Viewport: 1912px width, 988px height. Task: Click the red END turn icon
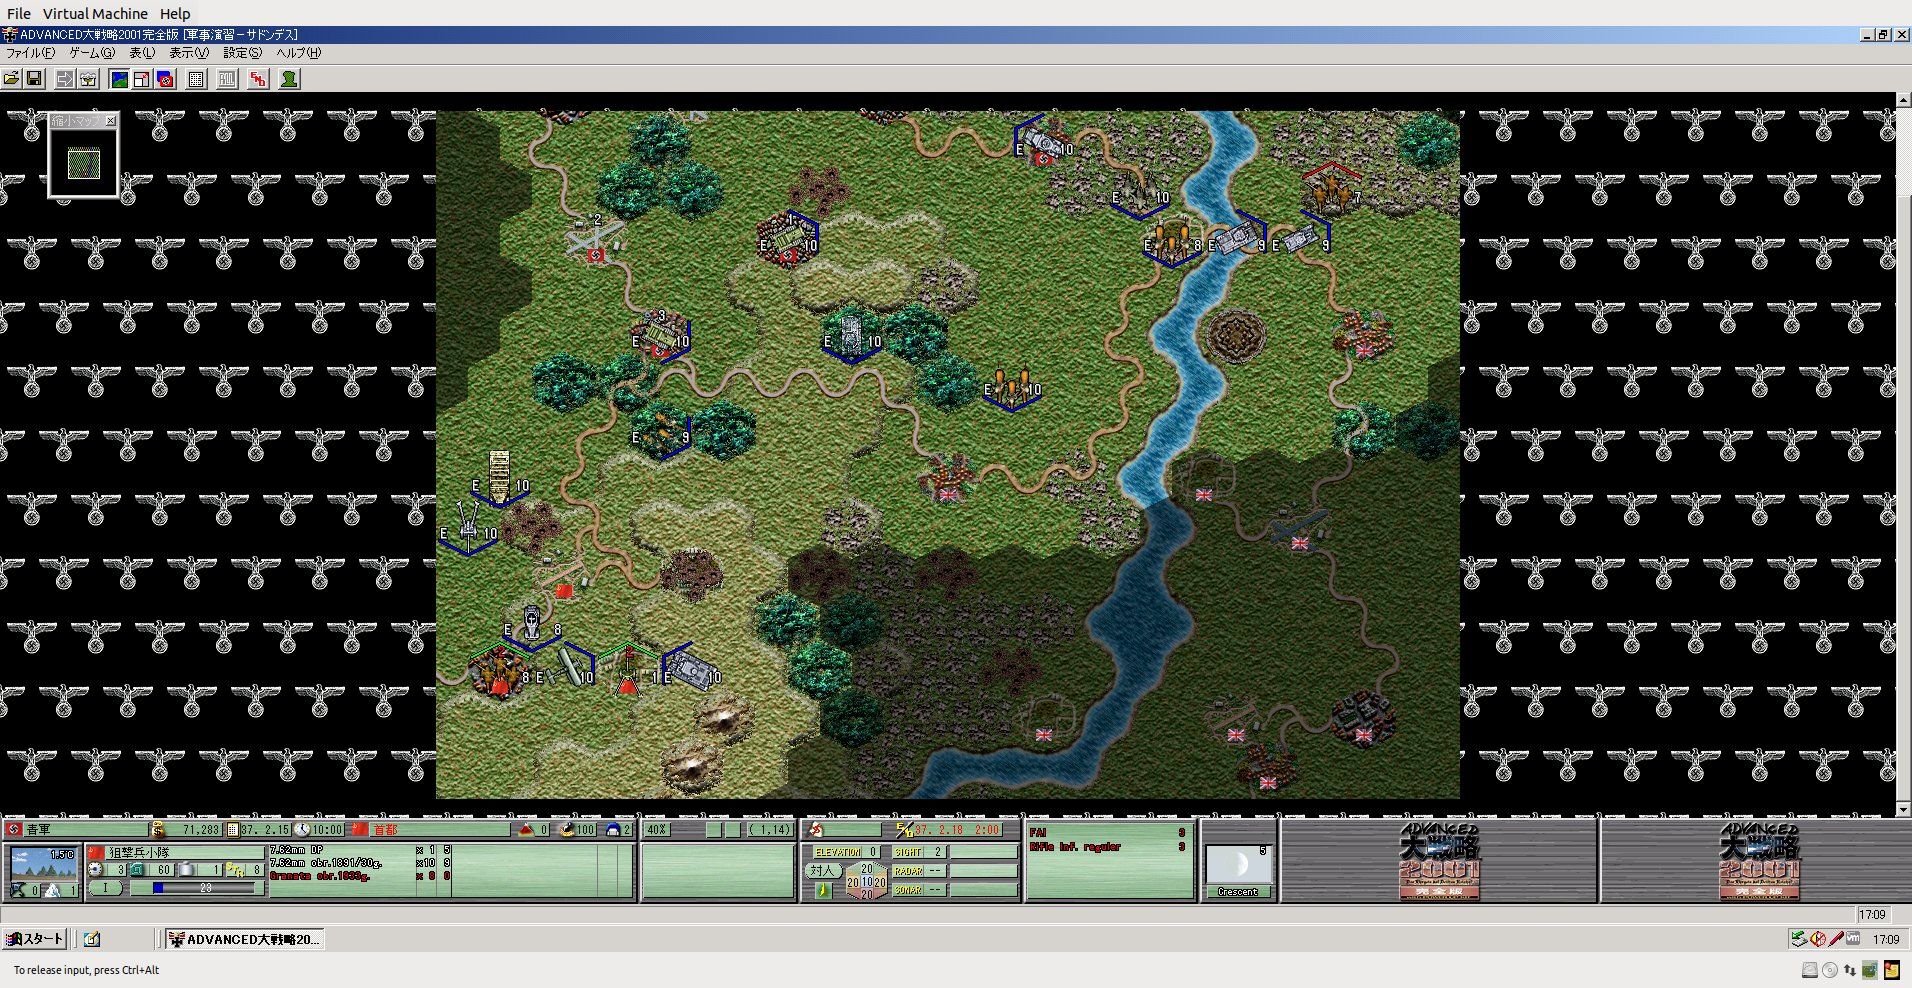click(x=258, y=79)
